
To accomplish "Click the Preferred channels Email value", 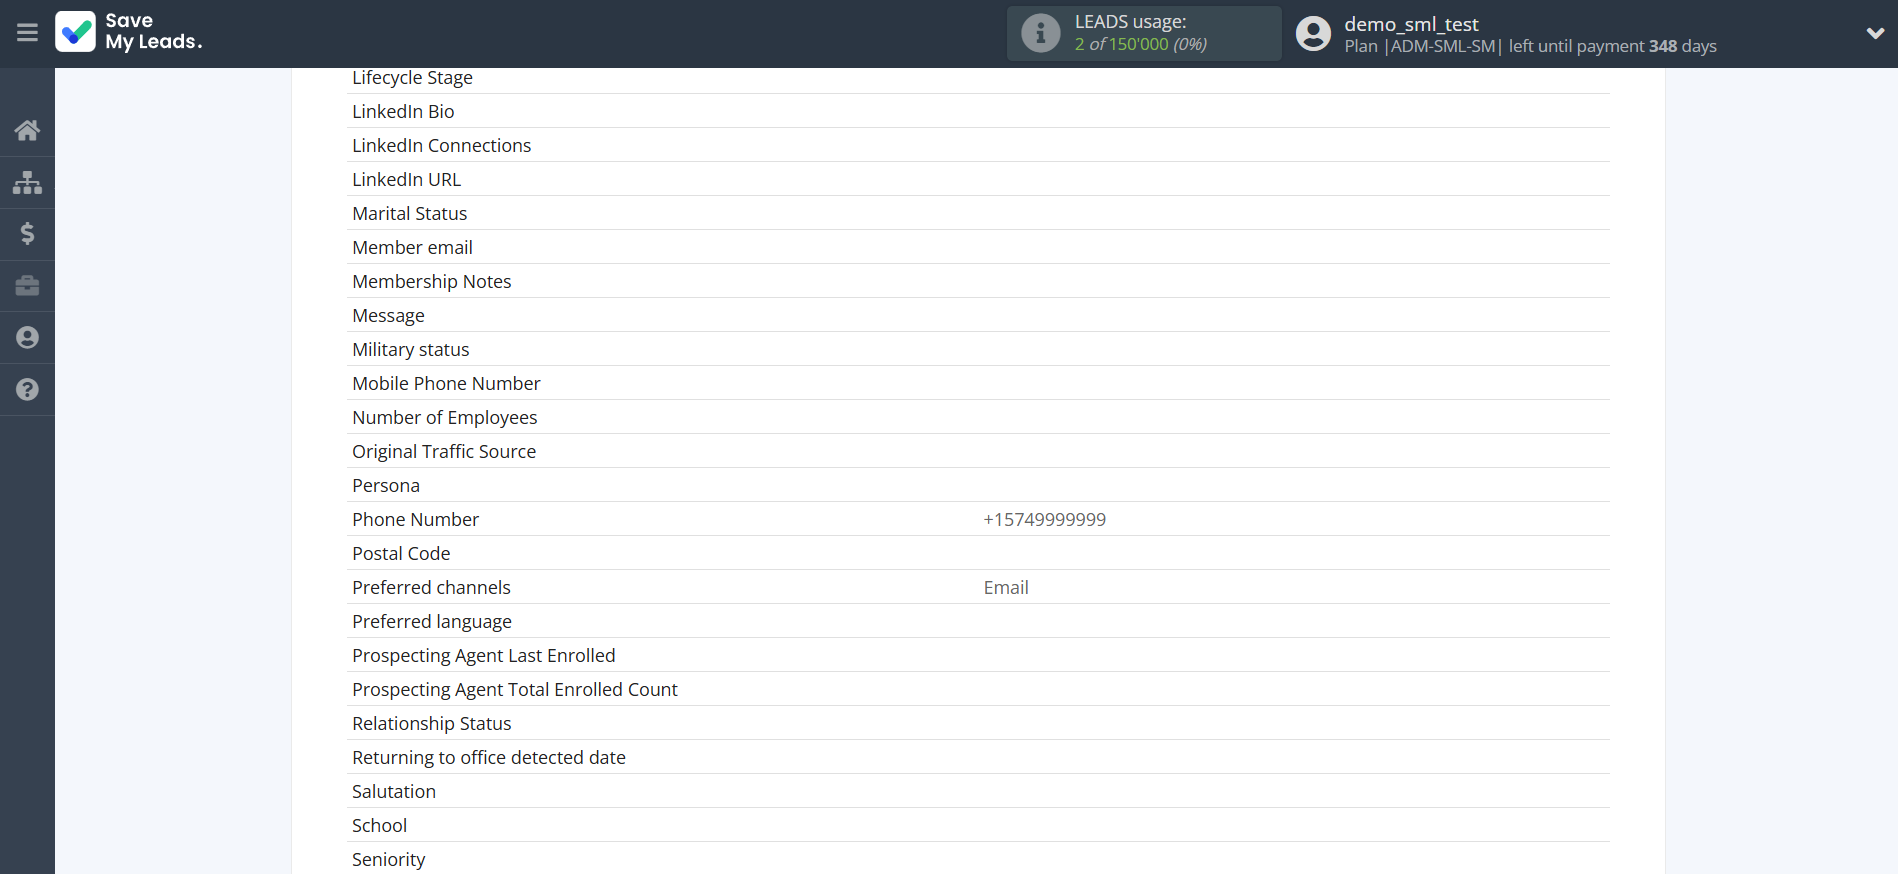I will click(x=1005, y=588).
